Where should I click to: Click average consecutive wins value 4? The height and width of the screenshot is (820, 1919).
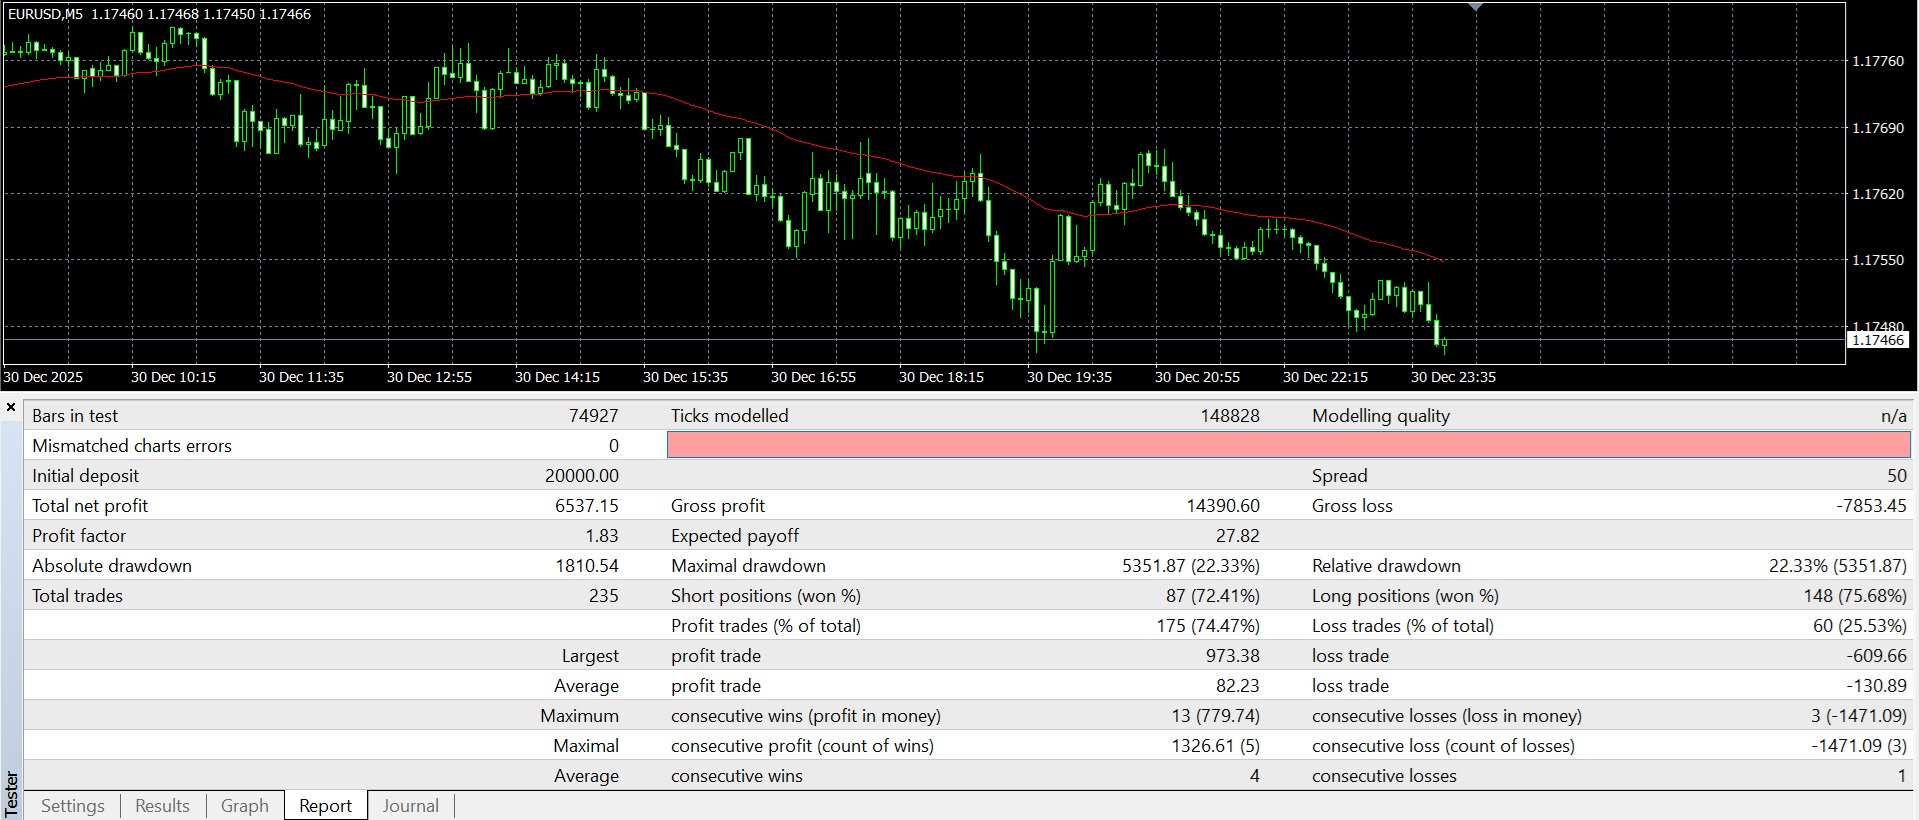coord(1254,776)
